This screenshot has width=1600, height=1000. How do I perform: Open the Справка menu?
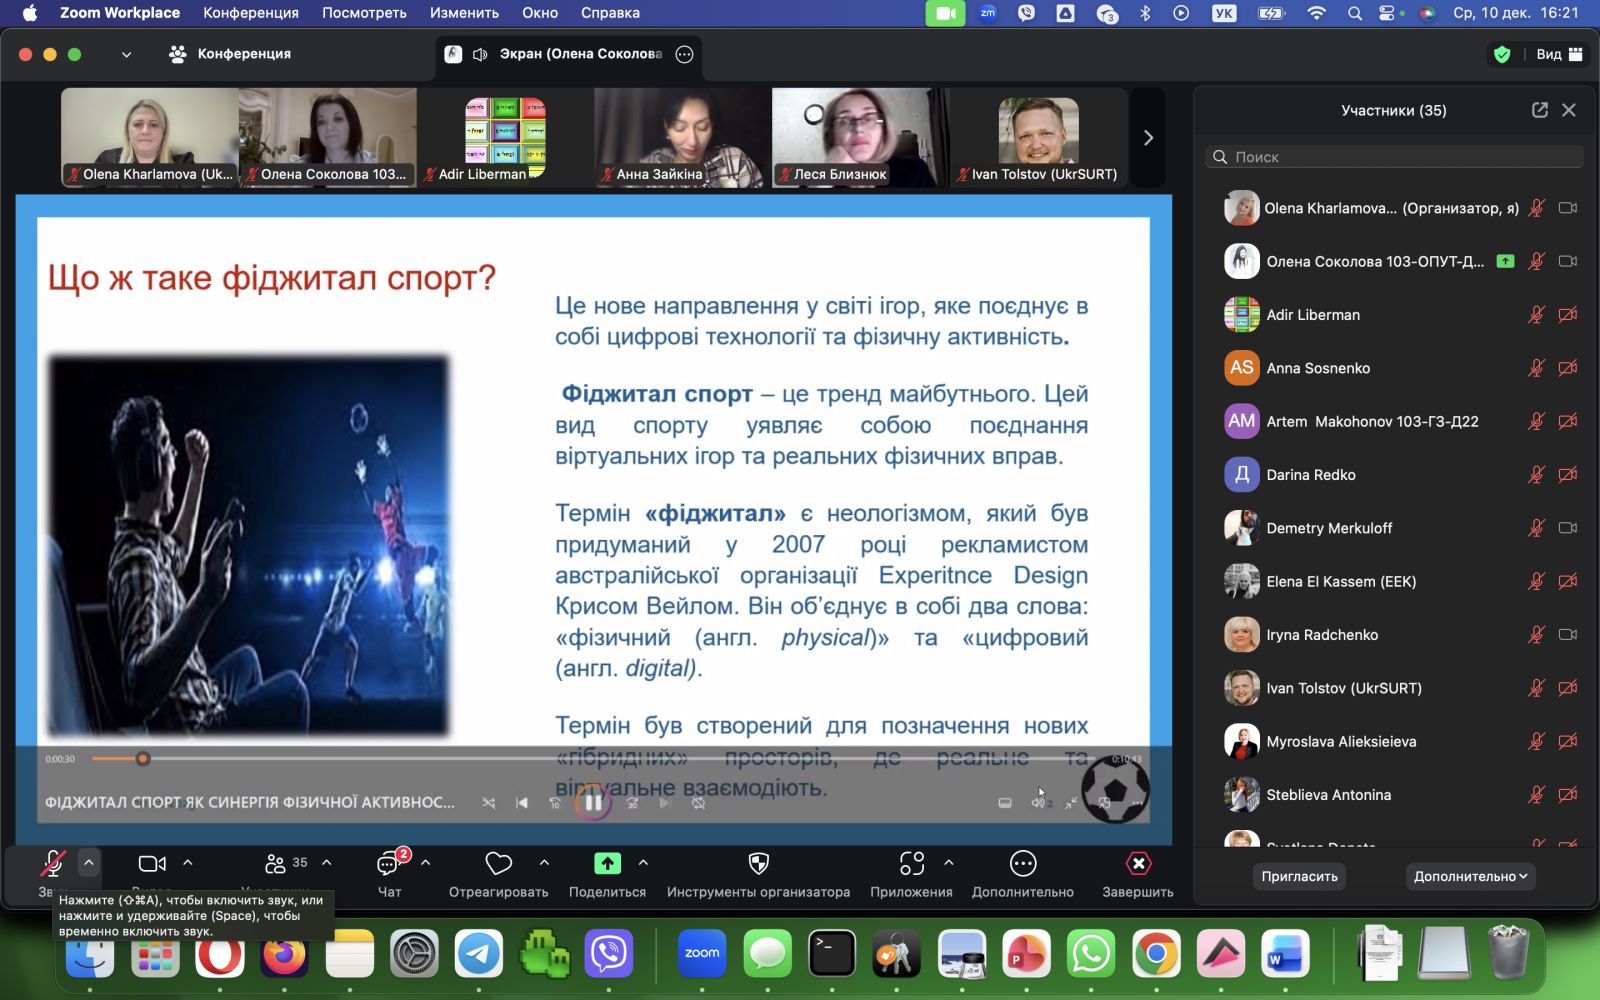point(609,13)
